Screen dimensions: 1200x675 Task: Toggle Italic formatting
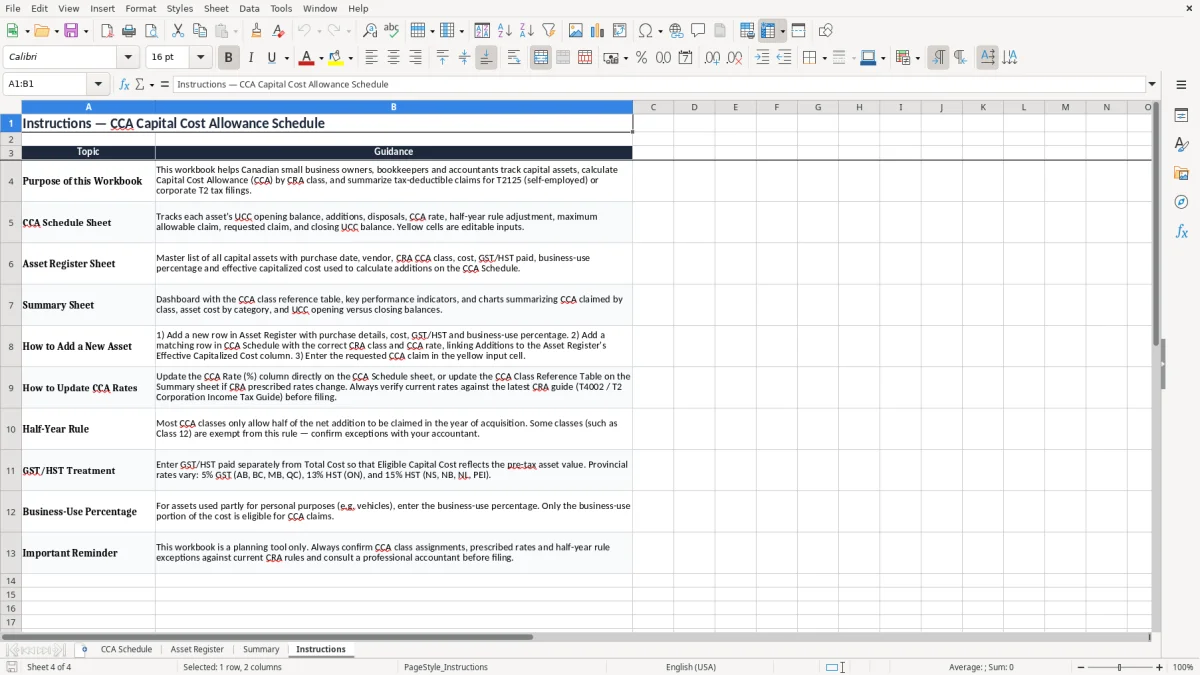(250, 58)
